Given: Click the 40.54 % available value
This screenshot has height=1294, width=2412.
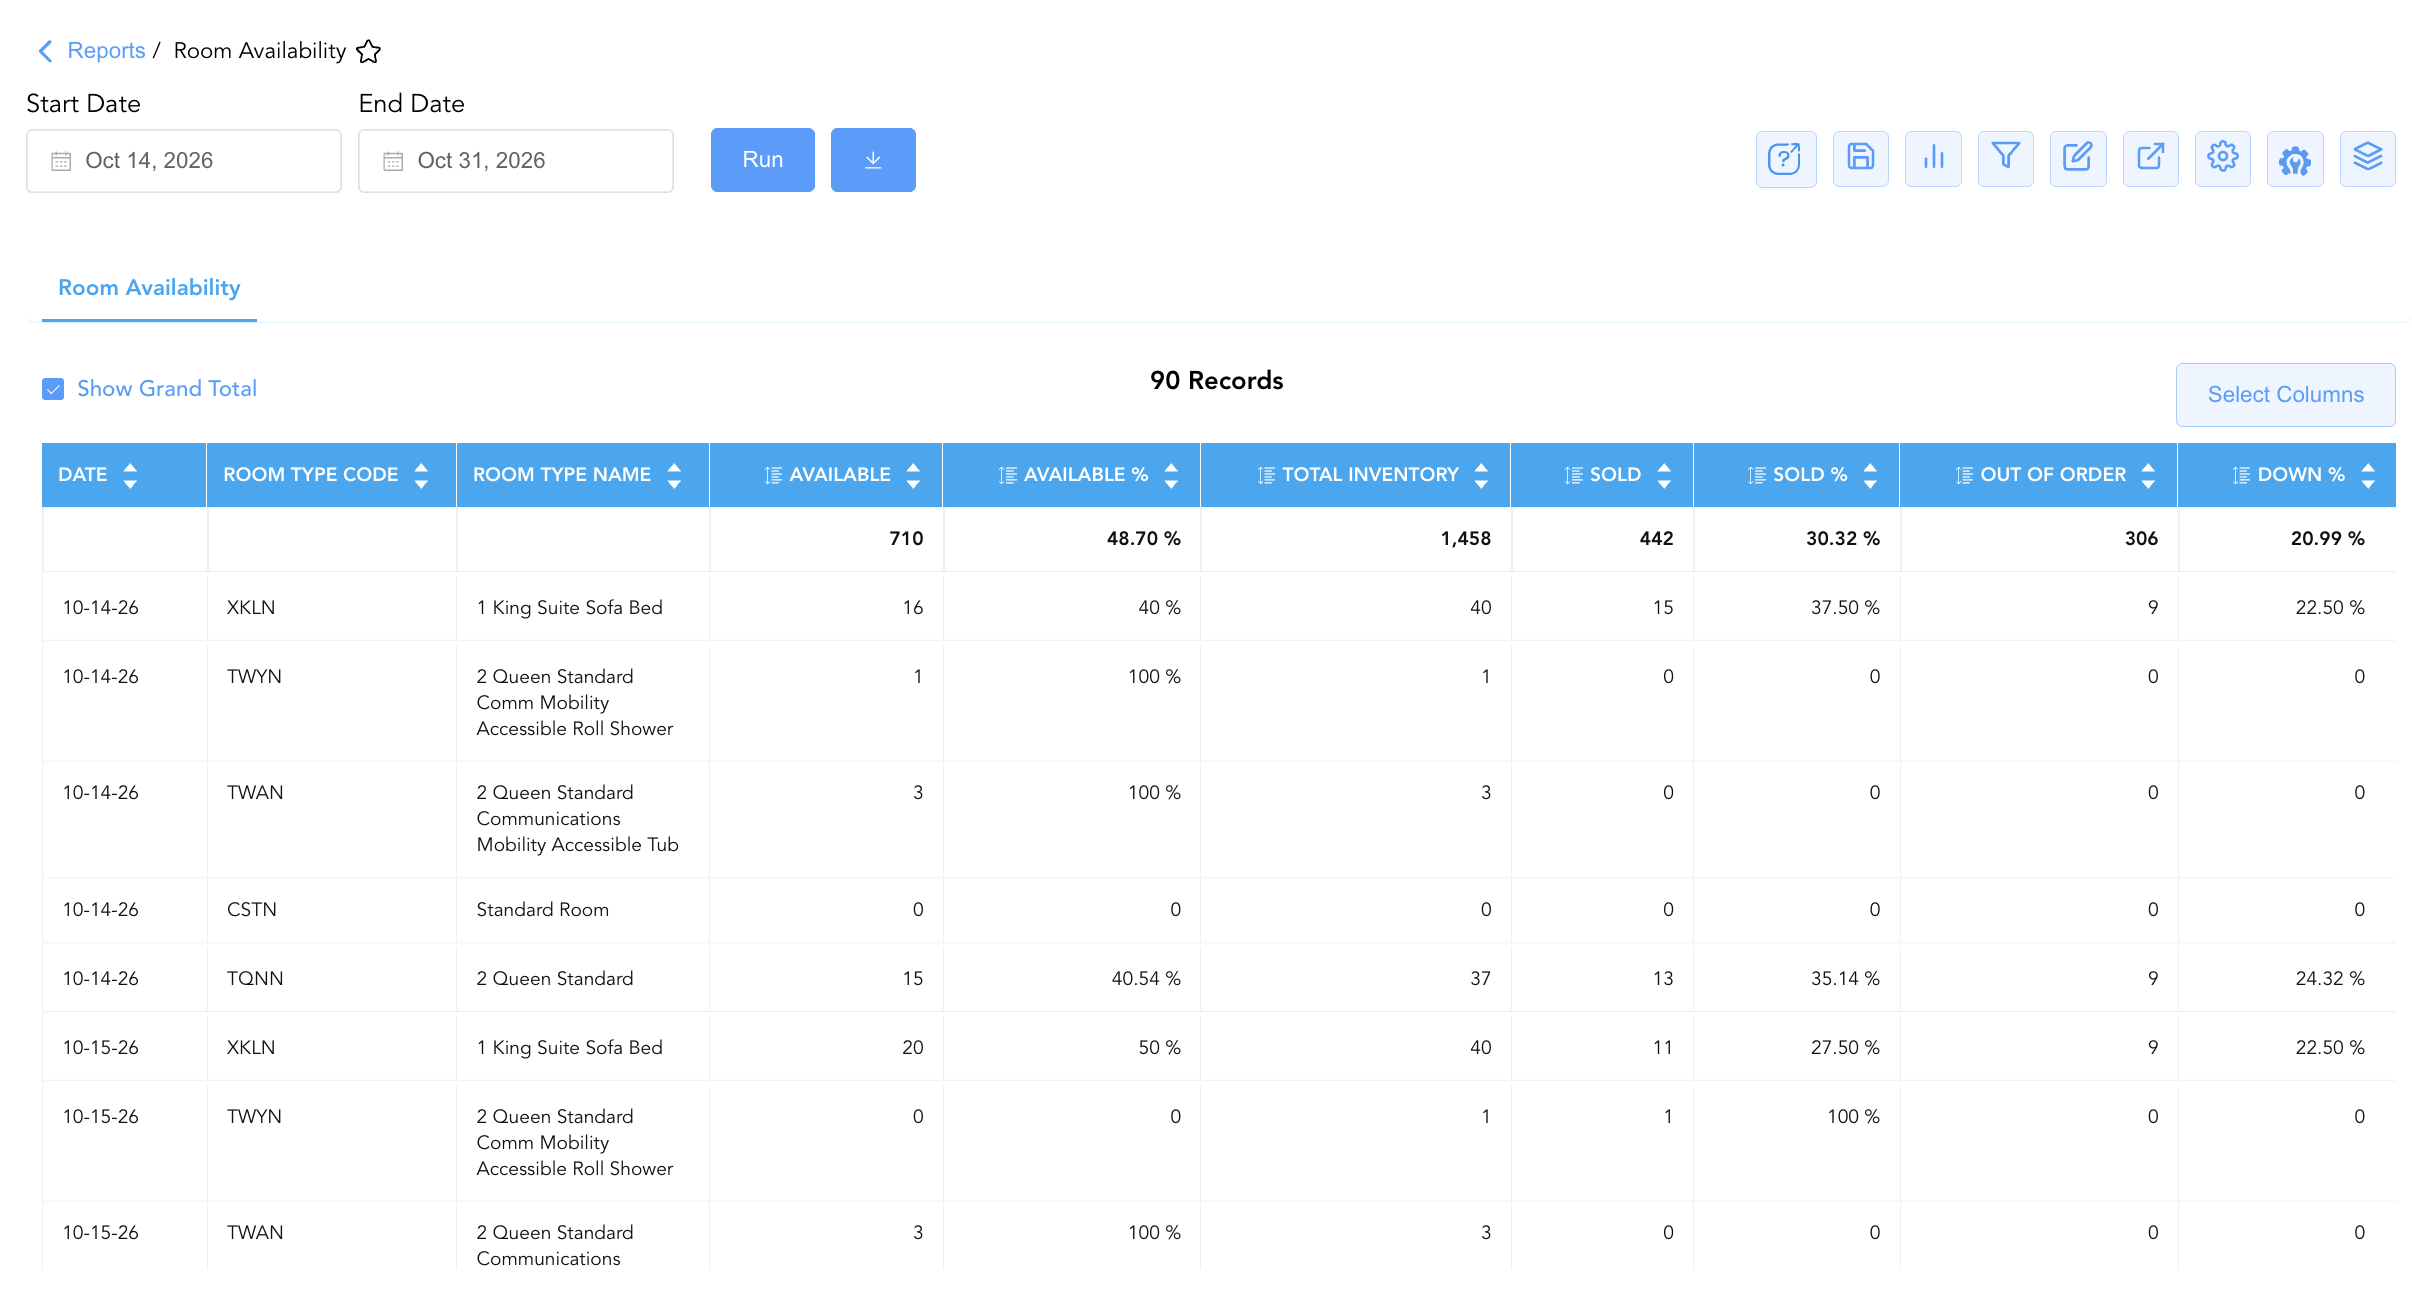Looking at the screenshot, I should tap(1146, 979).
